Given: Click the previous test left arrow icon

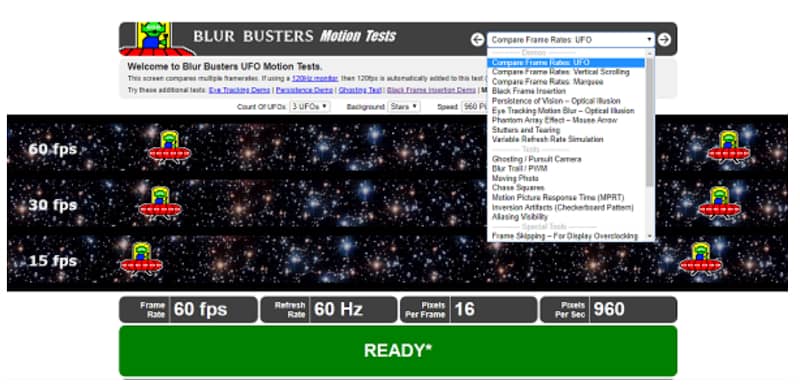Looking at the screenshot, I should (x=477, y=39).
